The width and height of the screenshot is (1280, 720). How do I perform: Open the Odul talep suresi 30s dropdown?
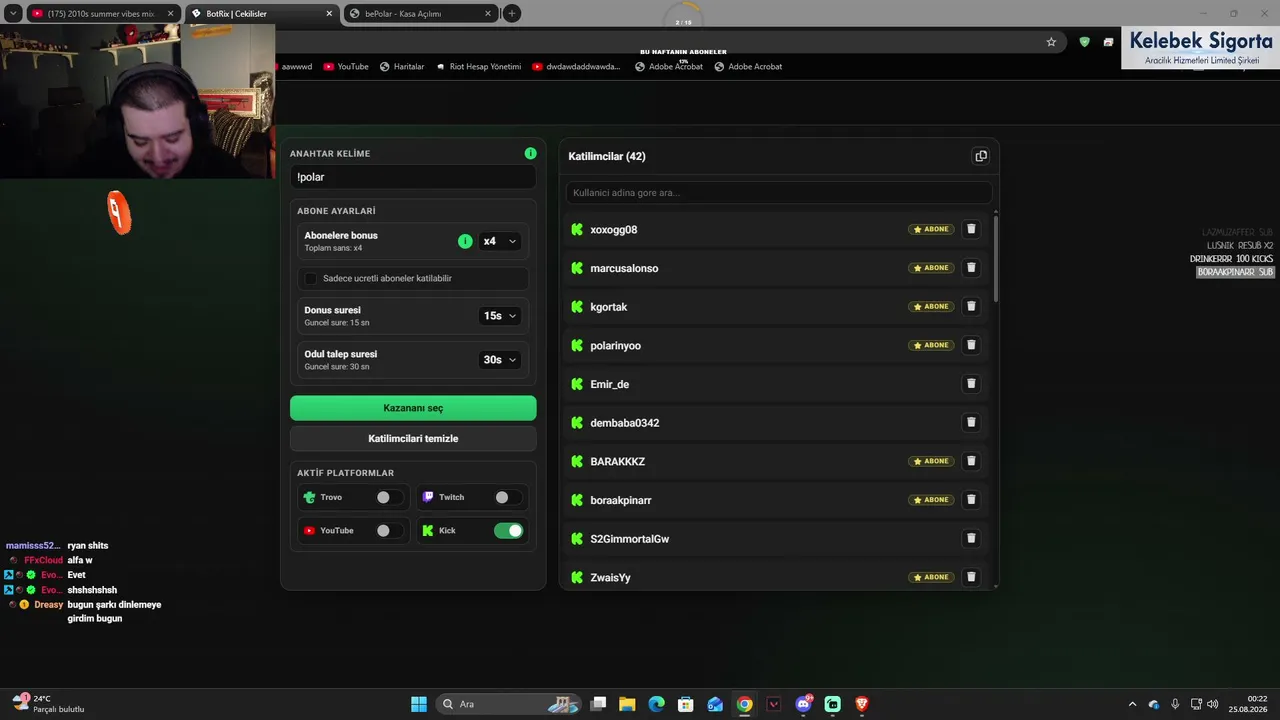500,360
